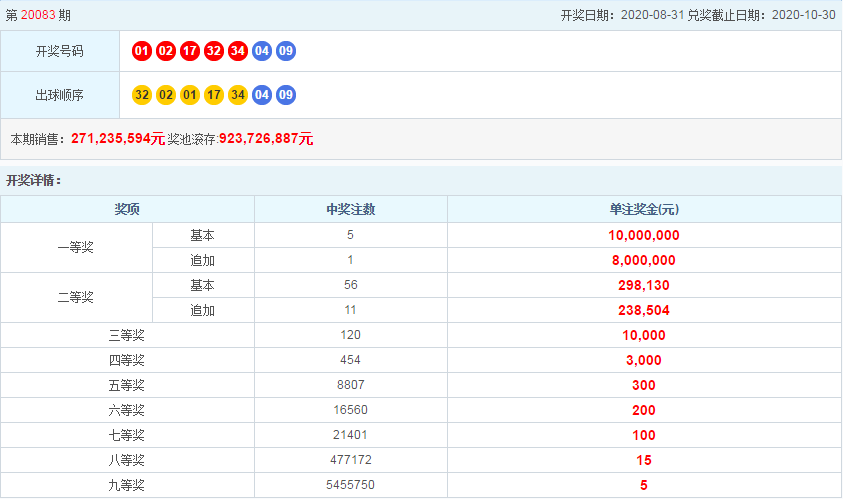Image resolution: width=843 pixels, height=499 pixels.
Task: Click first prize basic amount 10,000,000
Action: coord(644,235)
